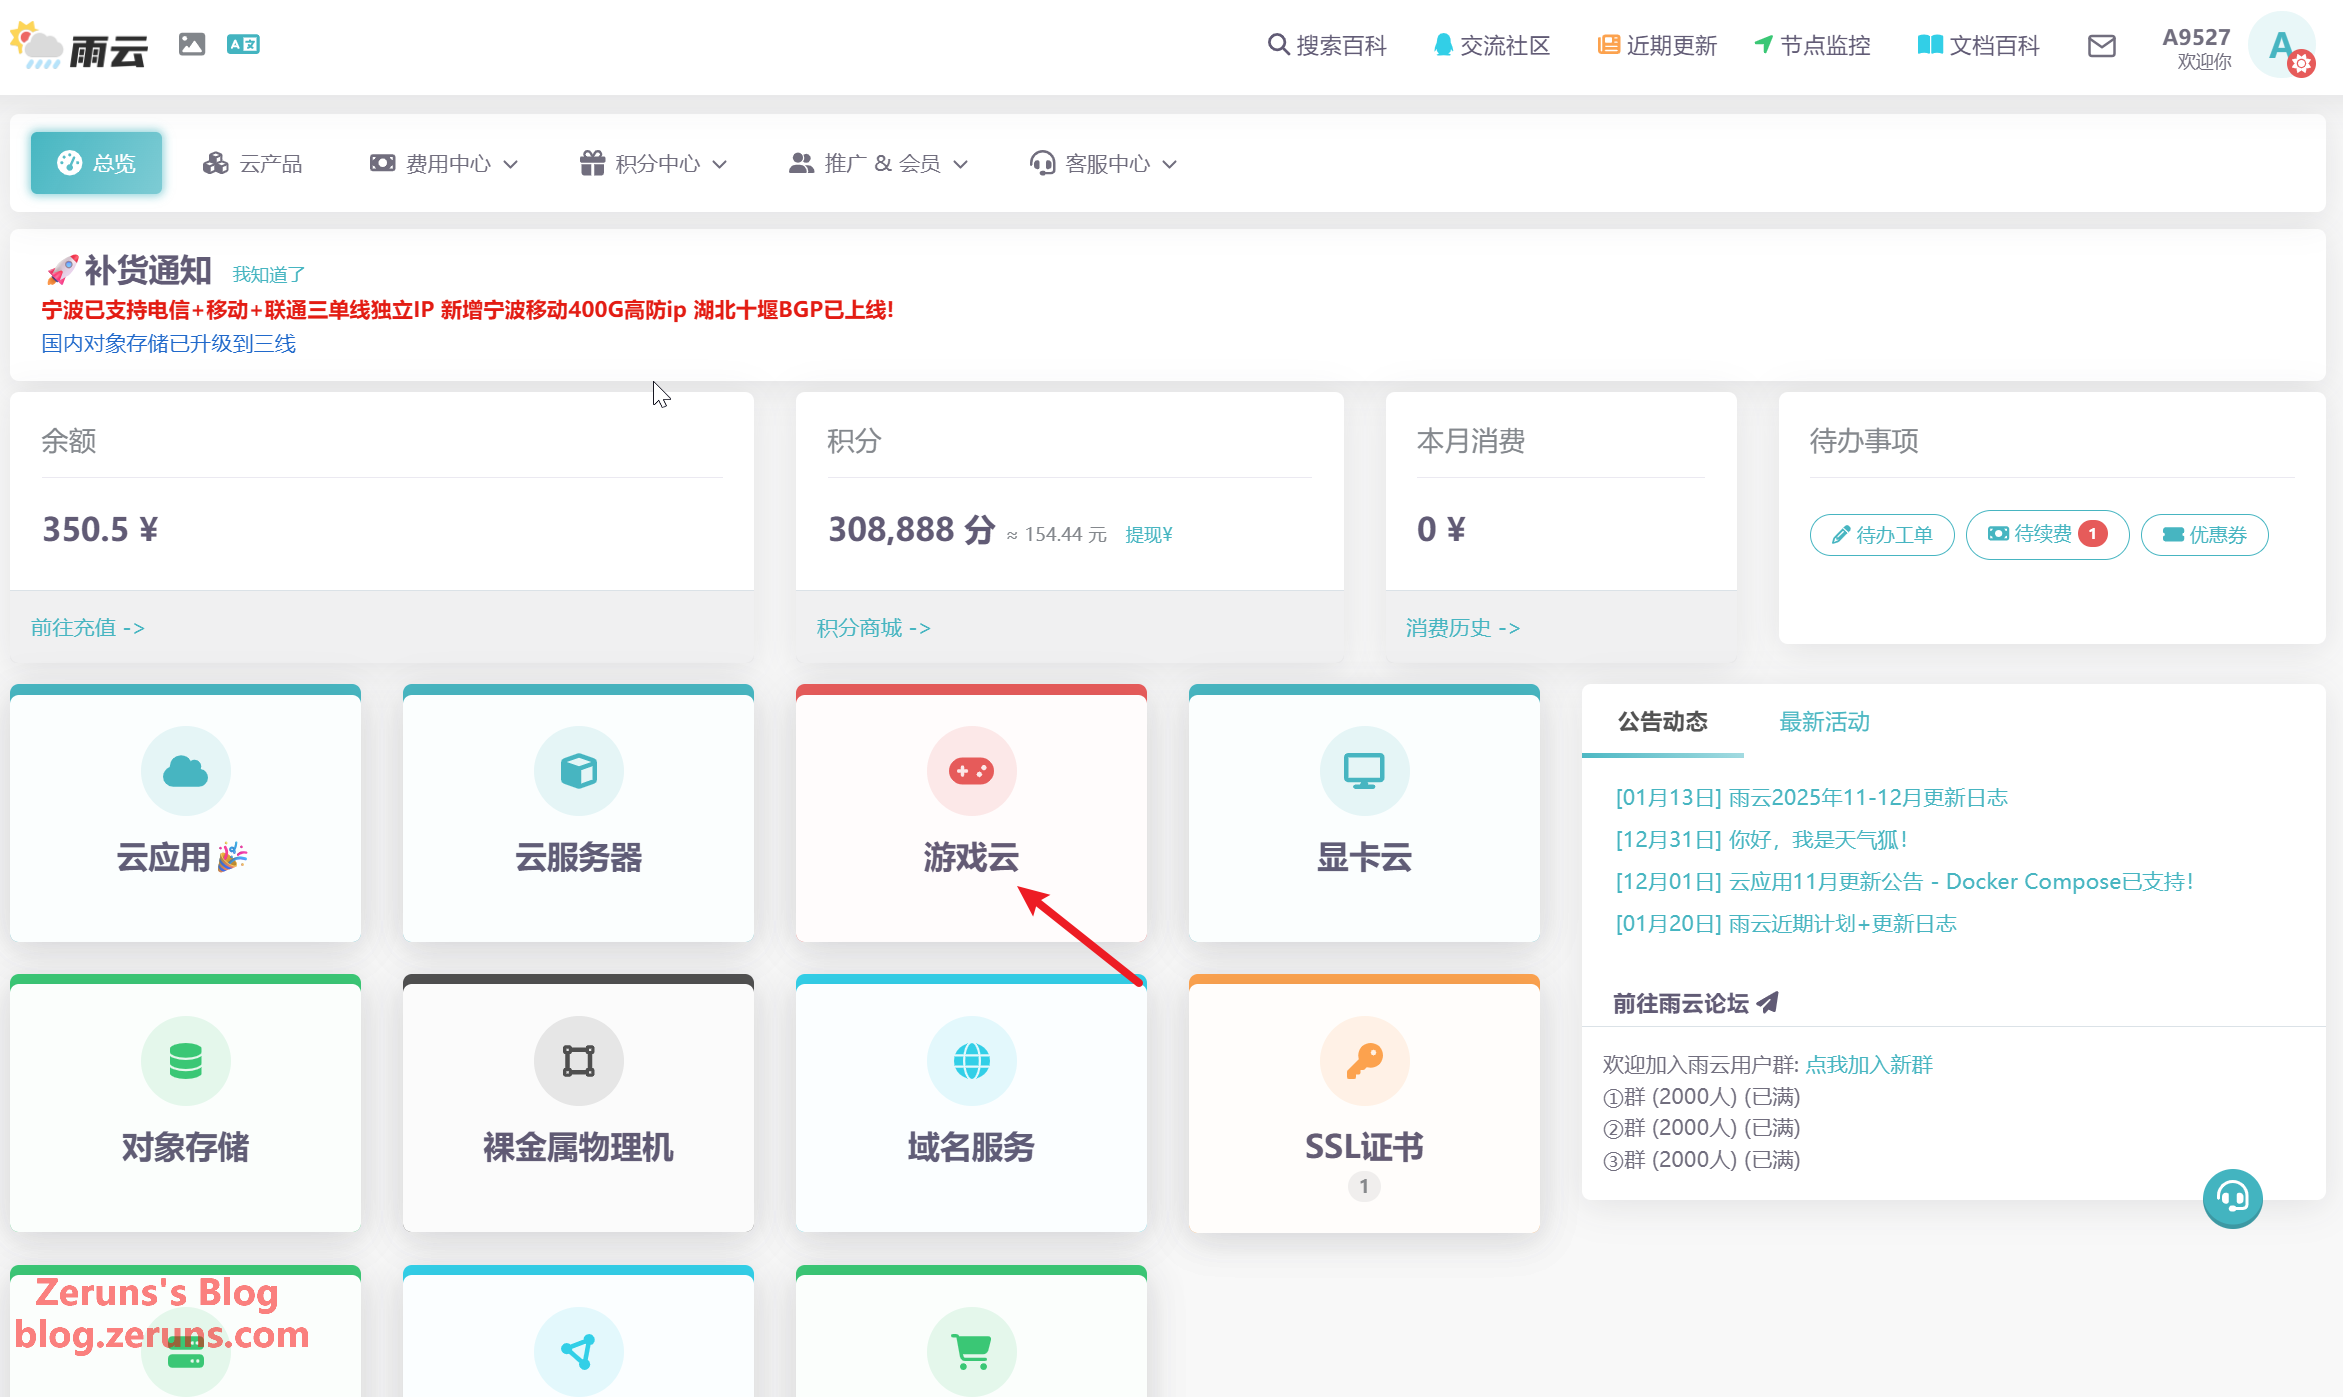Open 搜索百科 search in top bar
2343x1397 pixels.
[x=1327, y=46]
